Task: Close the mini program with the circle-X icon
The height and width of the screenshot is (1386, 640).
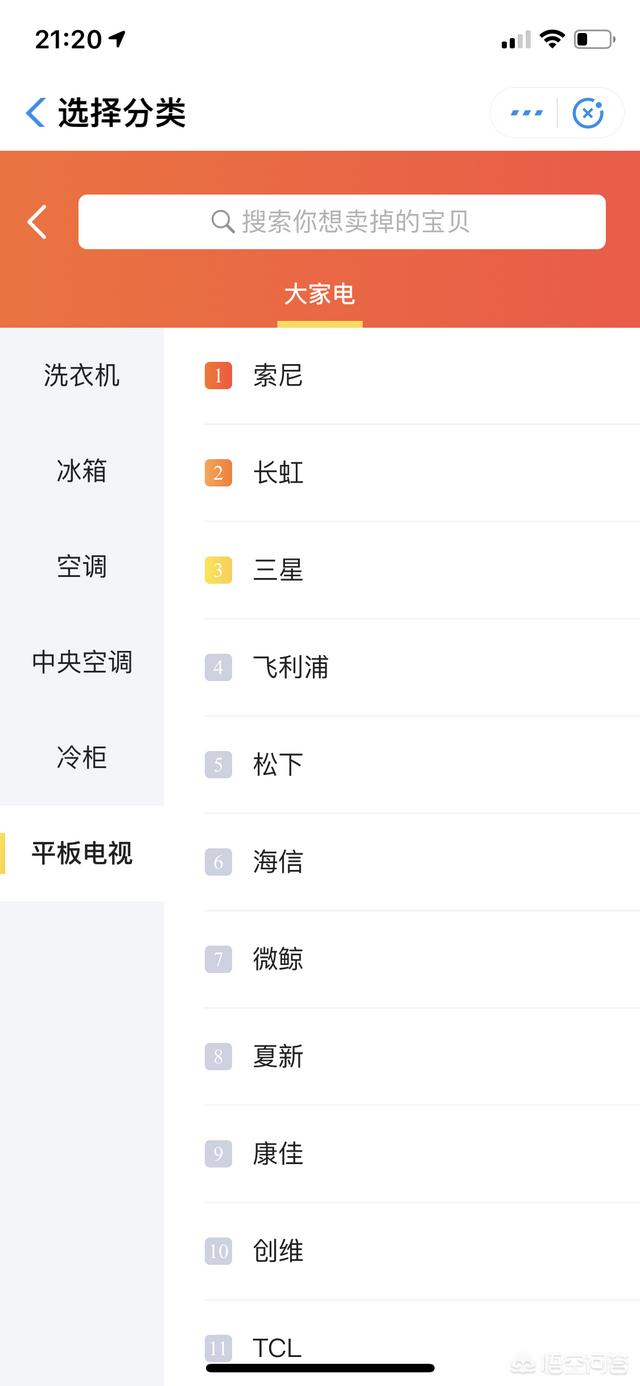Action: click(588, 113)
